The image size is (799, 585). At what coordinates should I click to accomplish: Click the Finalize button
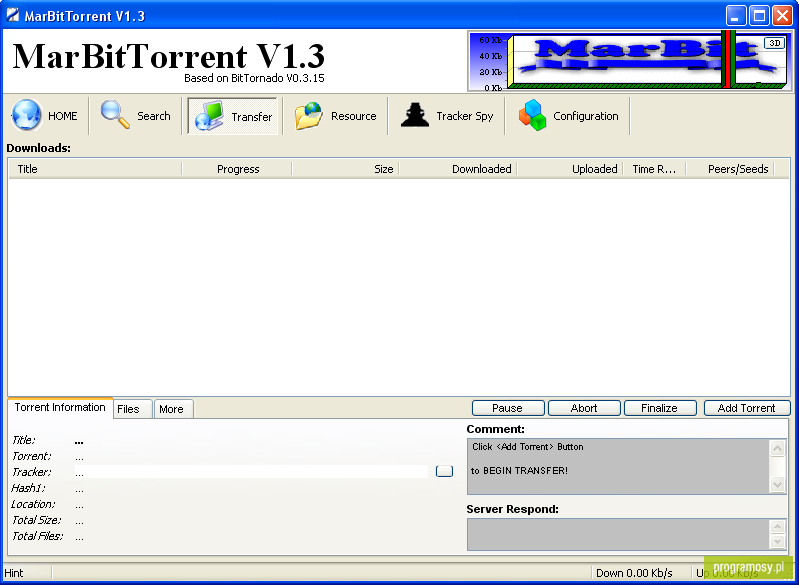tap(660, 408)
